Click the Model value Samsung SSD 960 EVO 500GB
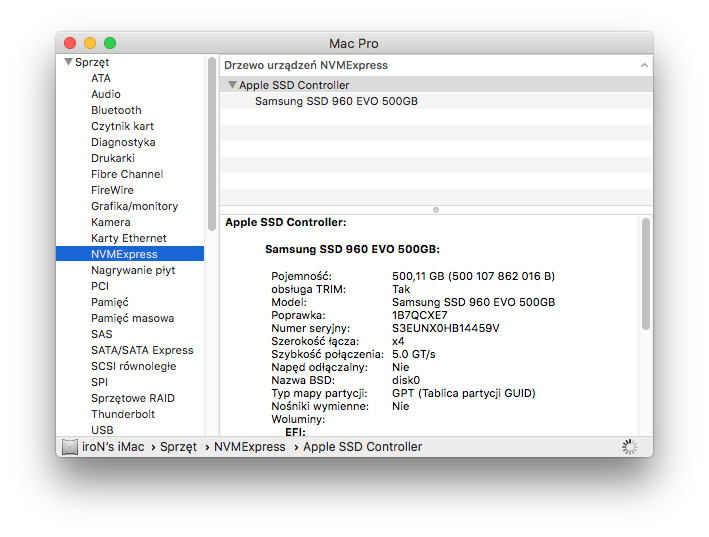The image size is (709, 537). (473, 302)
